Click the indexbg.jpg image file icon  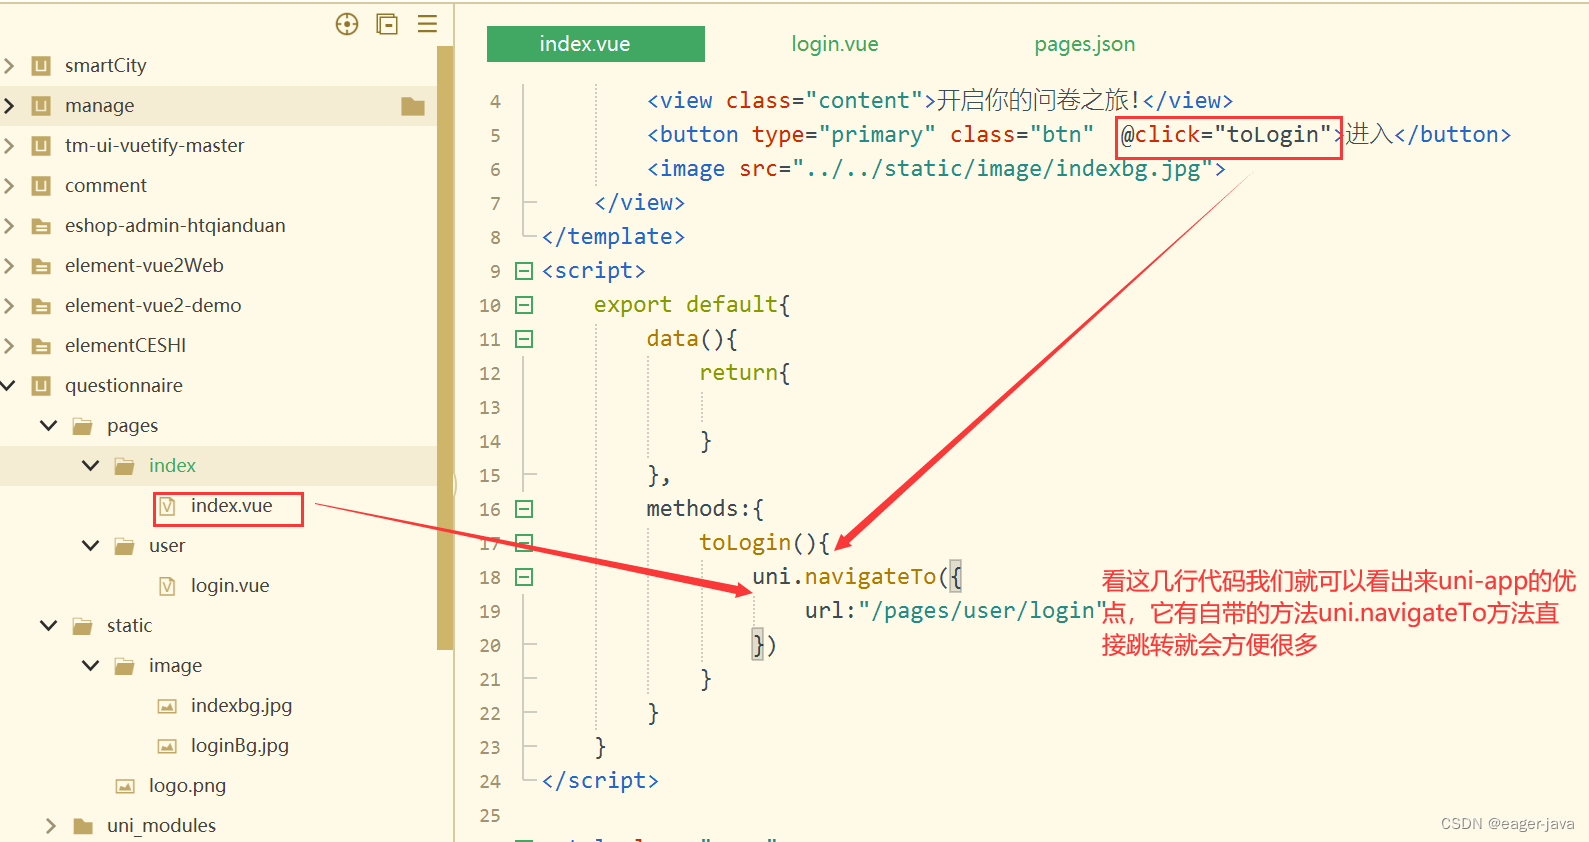coord(167,706)
